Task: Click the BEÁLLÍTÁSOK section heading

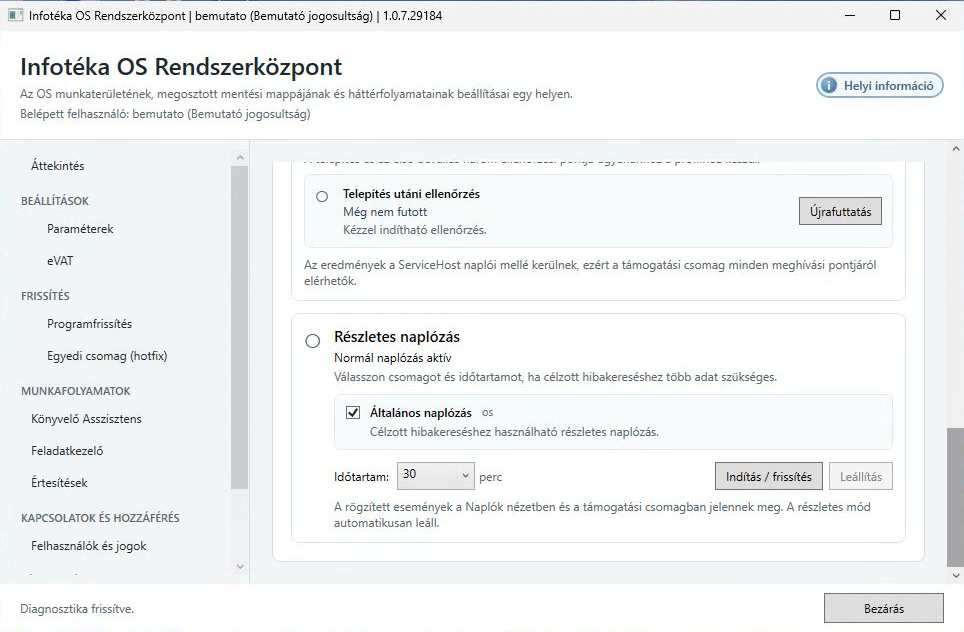Action: 55,201
